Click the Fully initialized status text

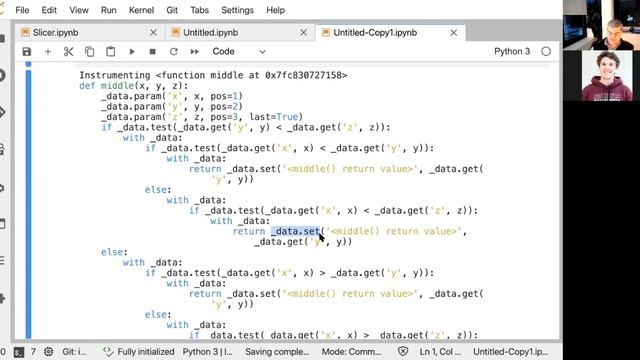click(146, 352)
